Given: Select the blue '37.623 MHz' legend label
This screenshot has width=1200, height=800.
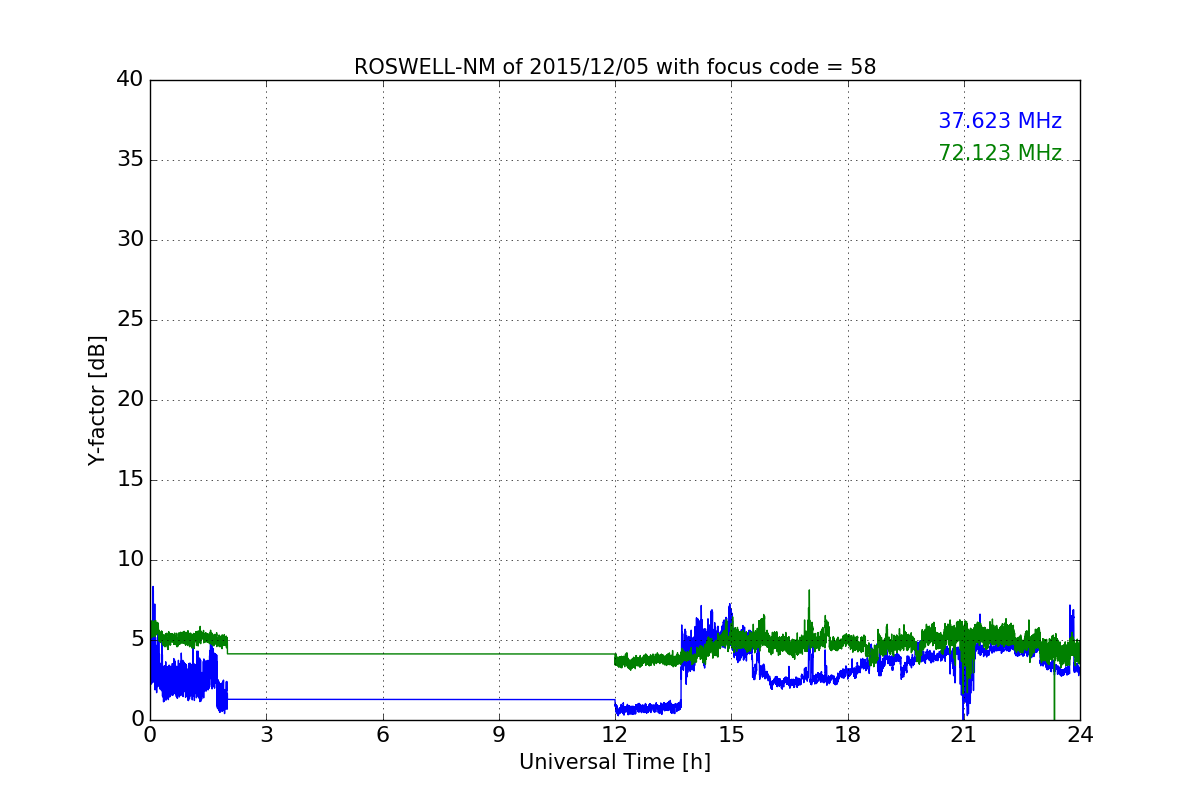Looking at the screenshot, I should click(1000, 121).
